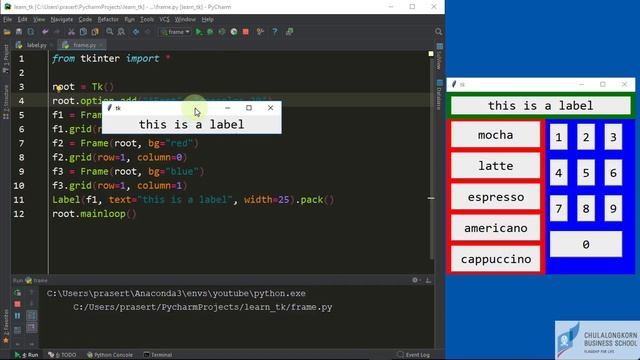
Task: Open the Navigate menu
Action: (x=62, y=19)
